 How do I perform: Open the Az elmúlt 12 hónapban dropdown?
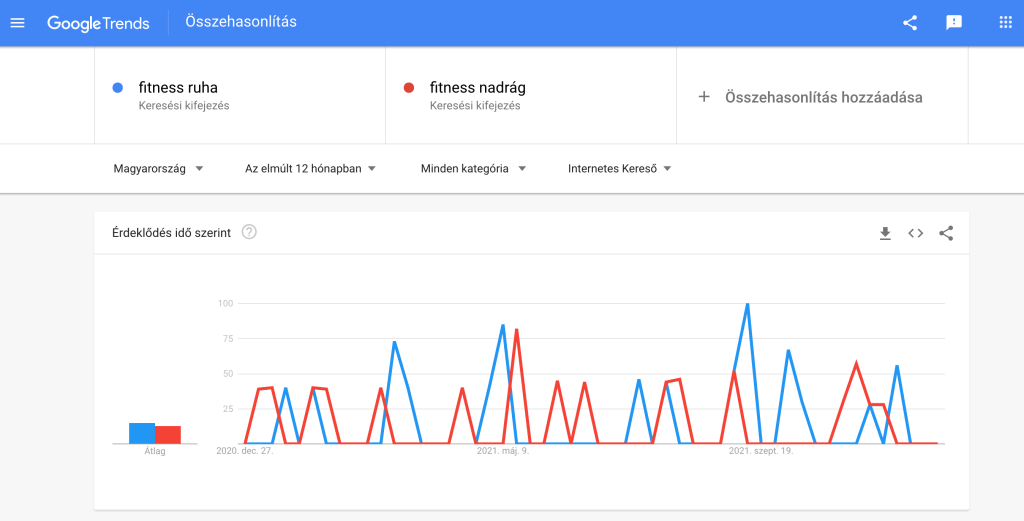pos(310,169)
